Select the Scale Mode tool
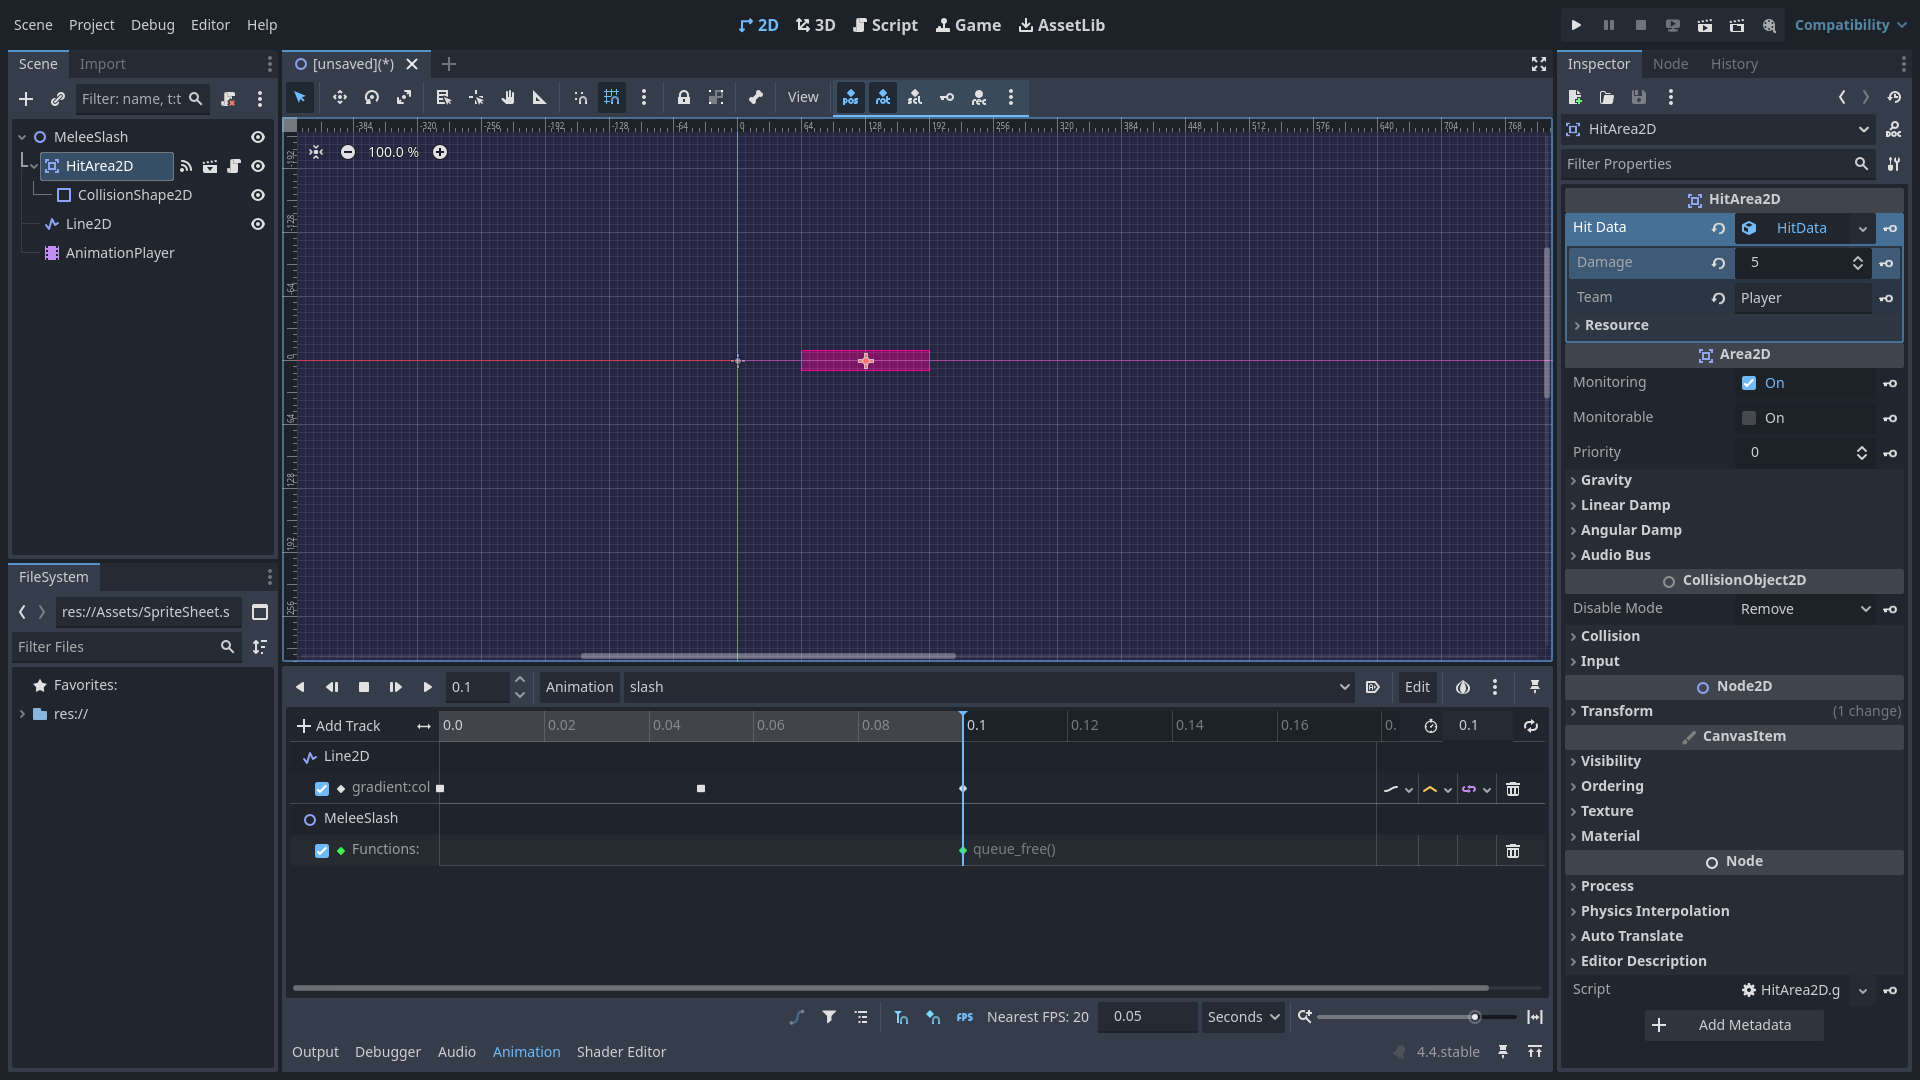Screen dimensions: 1920x1080 point(404,97)
